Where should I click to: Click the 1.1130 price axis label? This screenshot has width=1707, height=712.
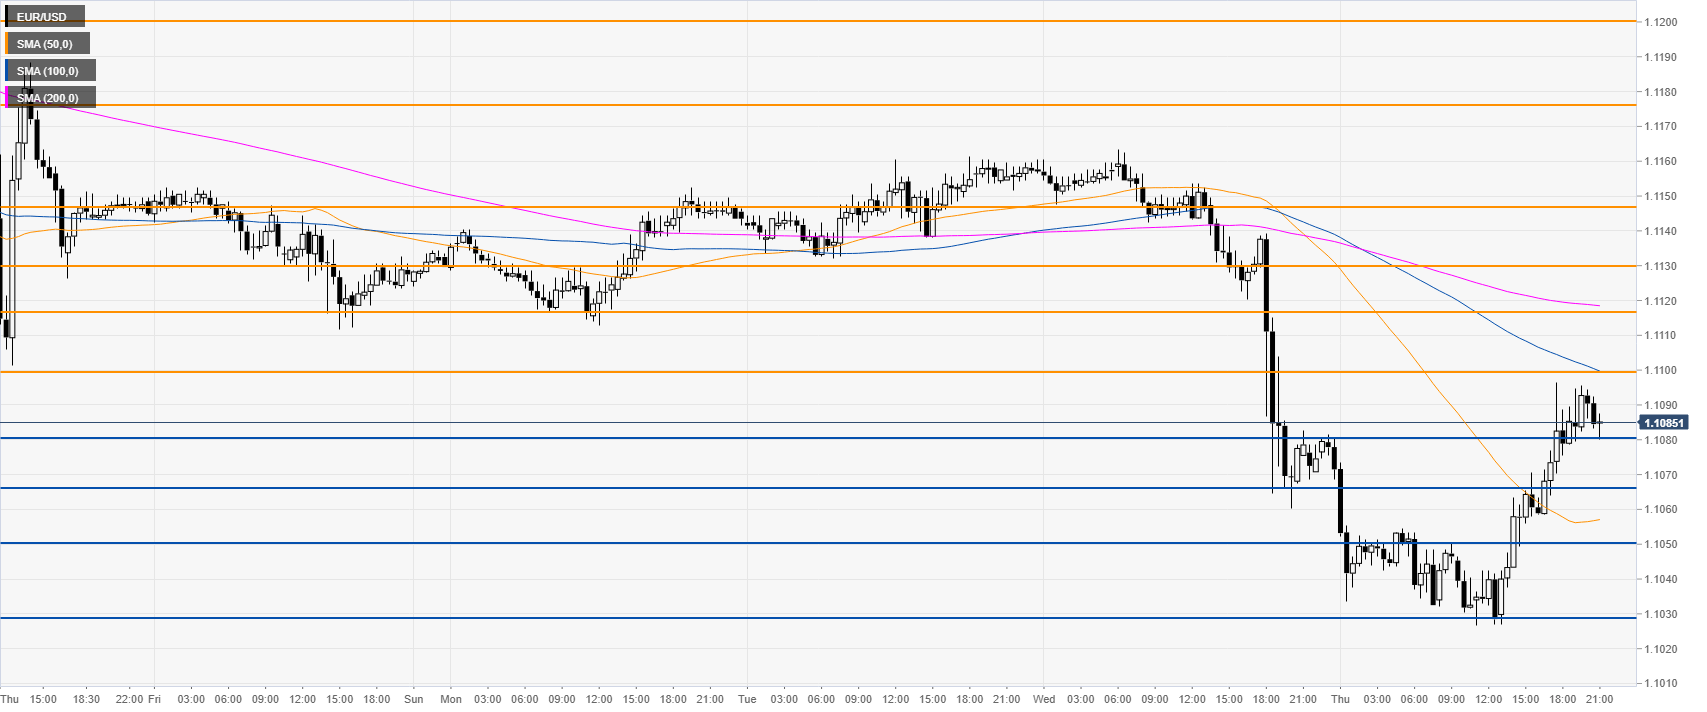click(1660, 266)
